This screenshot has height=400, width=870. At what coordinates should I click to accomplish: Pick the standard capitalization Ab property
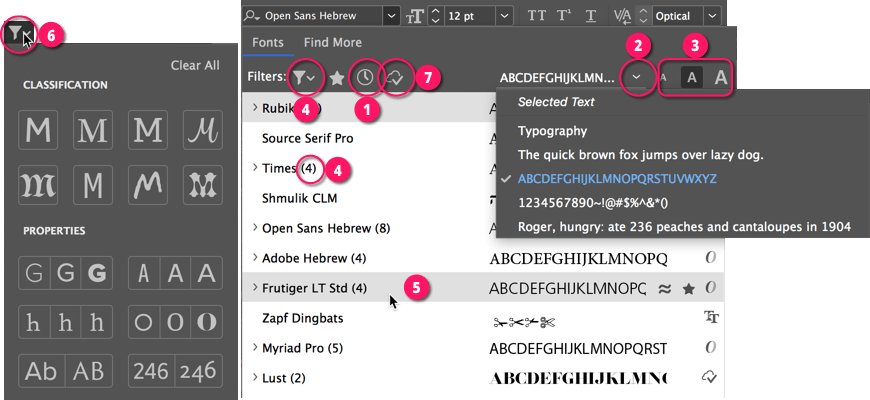coord(42,371)
